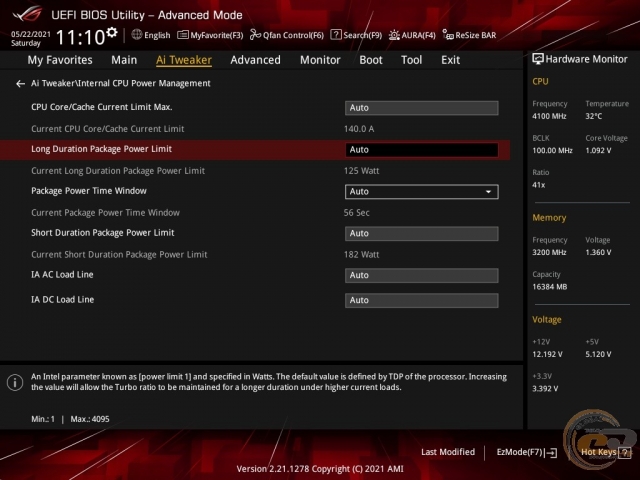Click the Hot Keys question mark icon
The width and height of the screenshot is (640, 480).
click(x=624, y=452)
